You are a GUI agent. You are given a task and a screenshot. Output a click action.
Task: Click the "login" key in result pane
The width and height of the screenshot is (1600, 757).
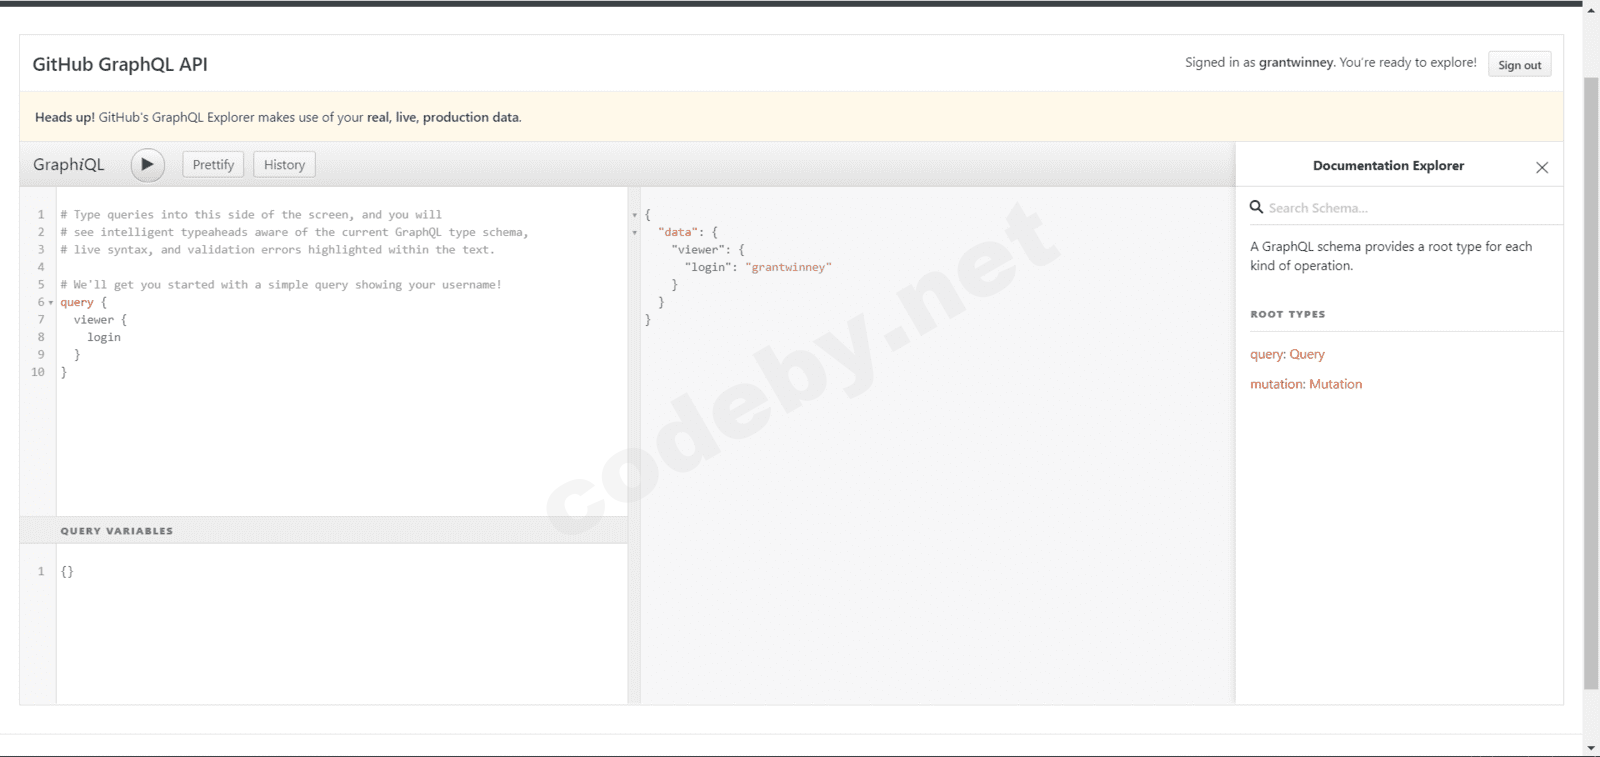[710, 267]
